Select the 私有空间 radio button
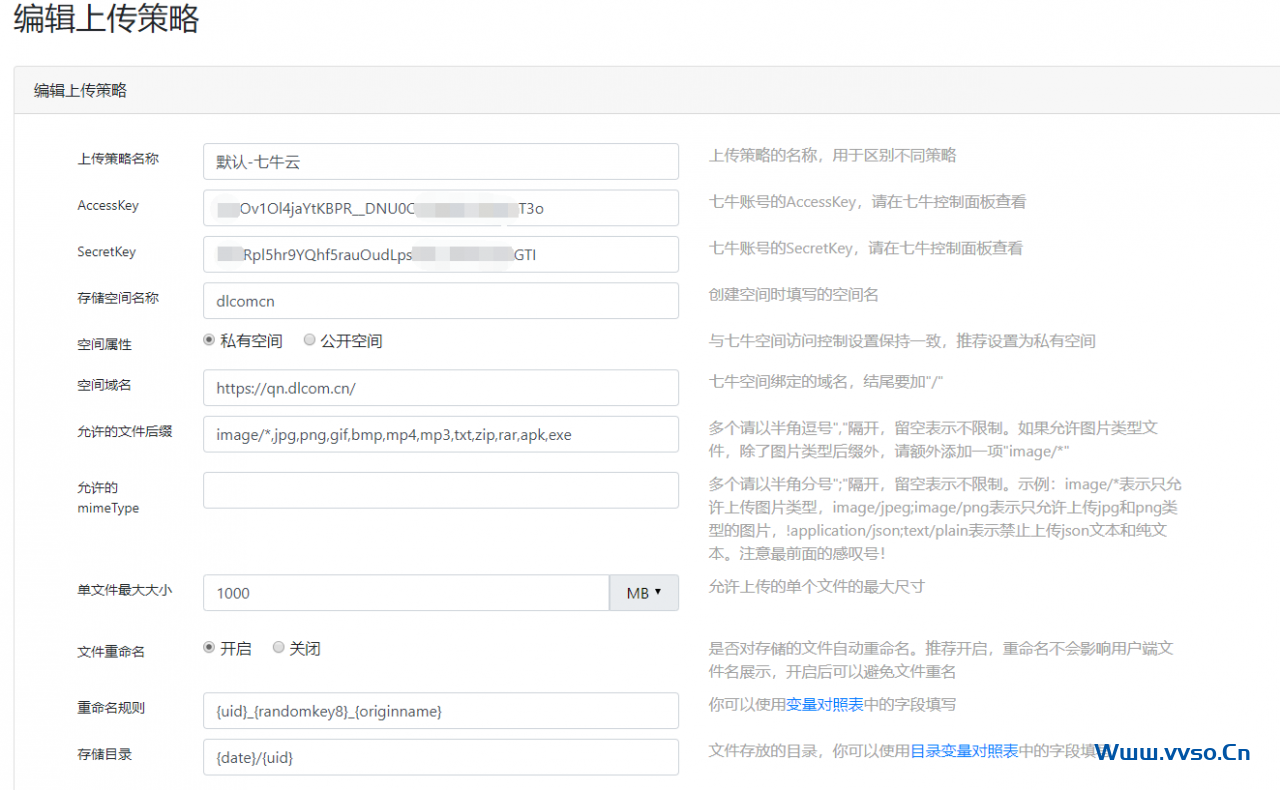The width and height of the screenshot is (1280, 790). coord(209,340)
